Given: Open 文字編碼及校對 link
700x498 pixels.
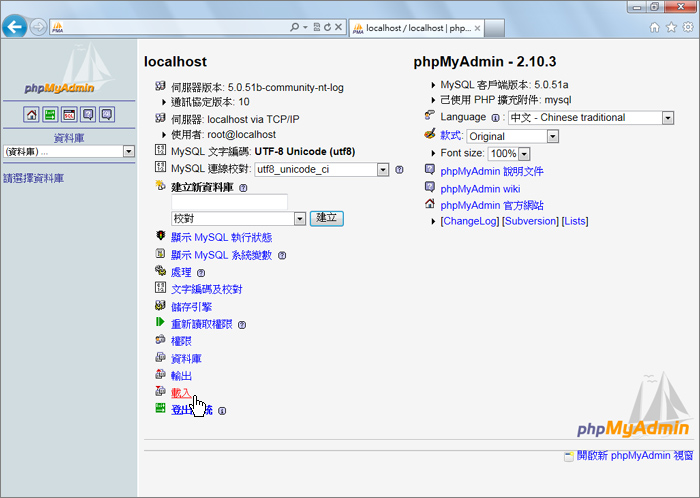Looking at the screenshot, I should [207, 290].
